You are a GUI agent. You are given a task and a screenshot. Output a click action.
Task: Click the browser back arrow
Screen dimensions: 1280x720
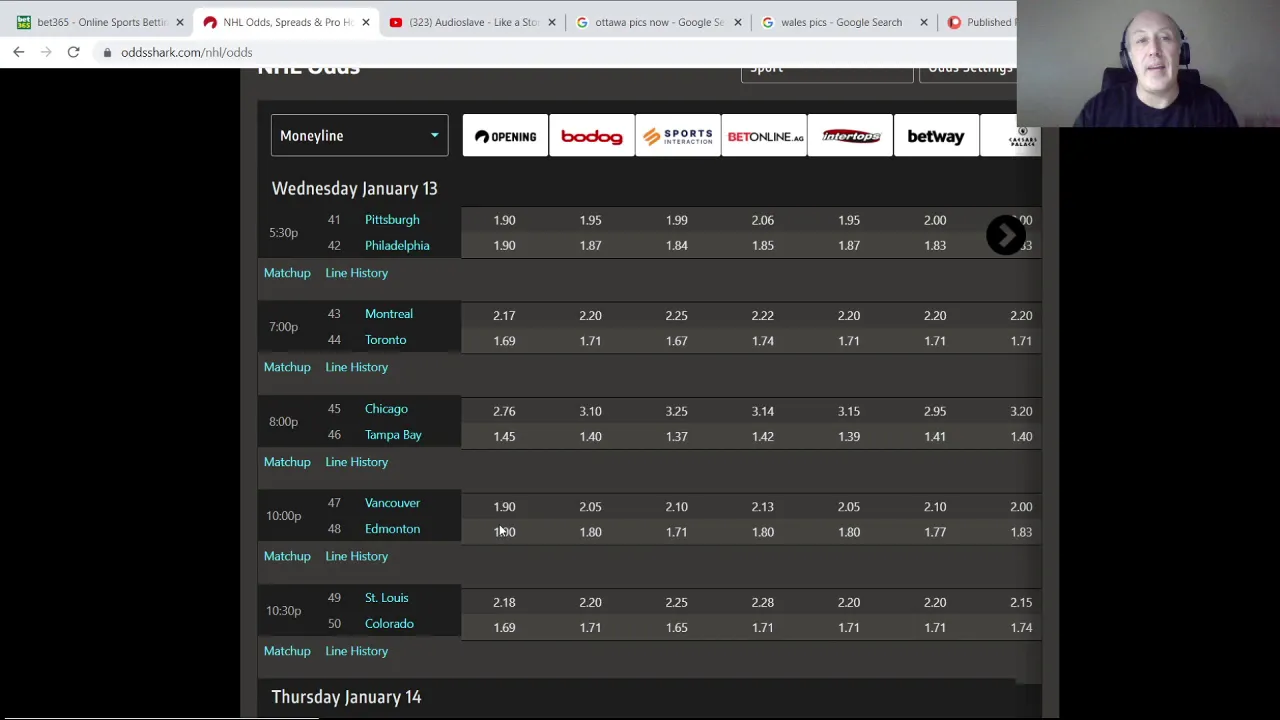19,52
